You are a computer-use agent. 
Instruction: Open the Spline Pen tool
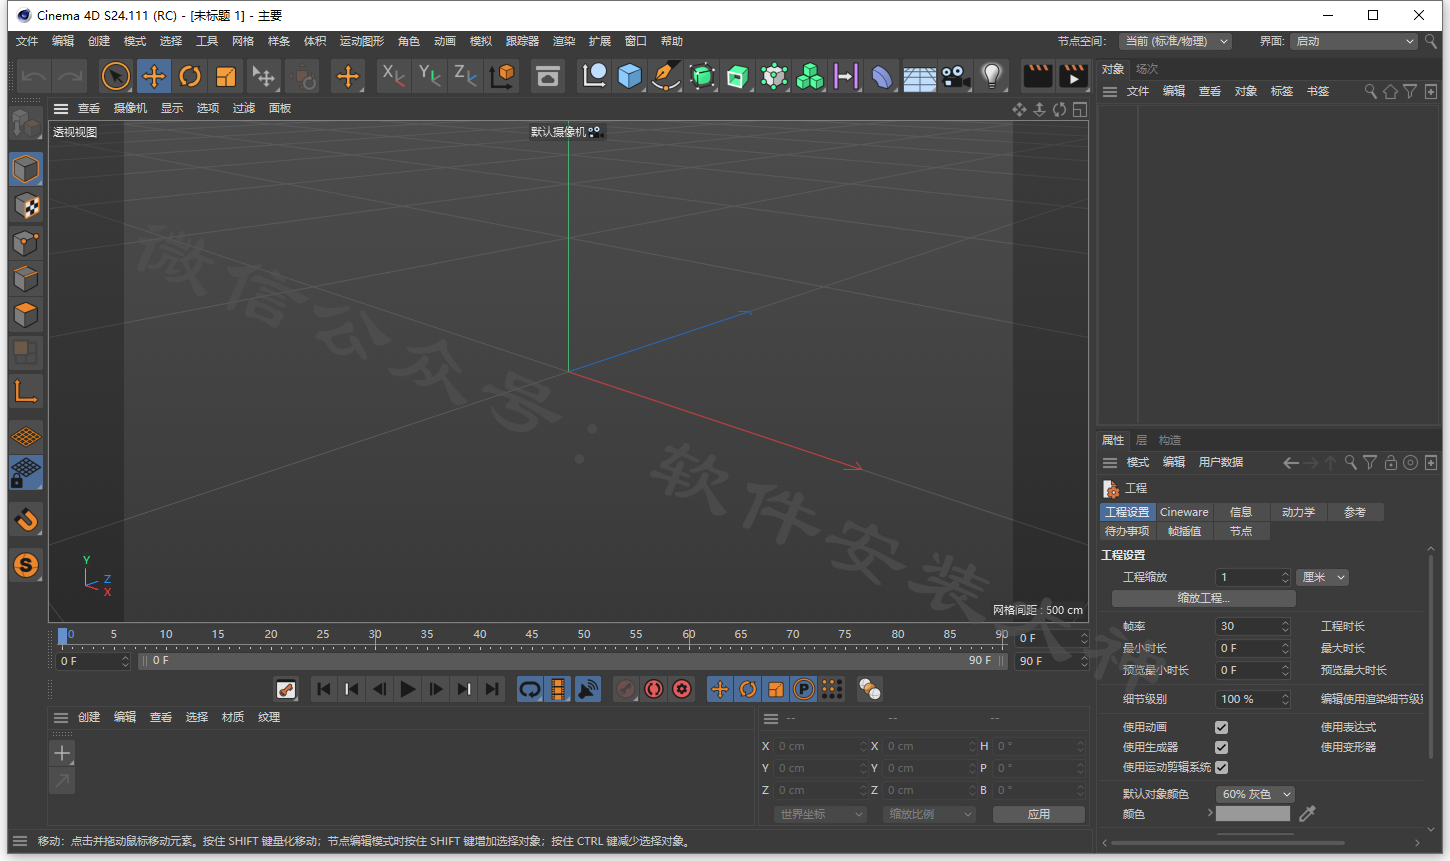click(x=666, y=76)
